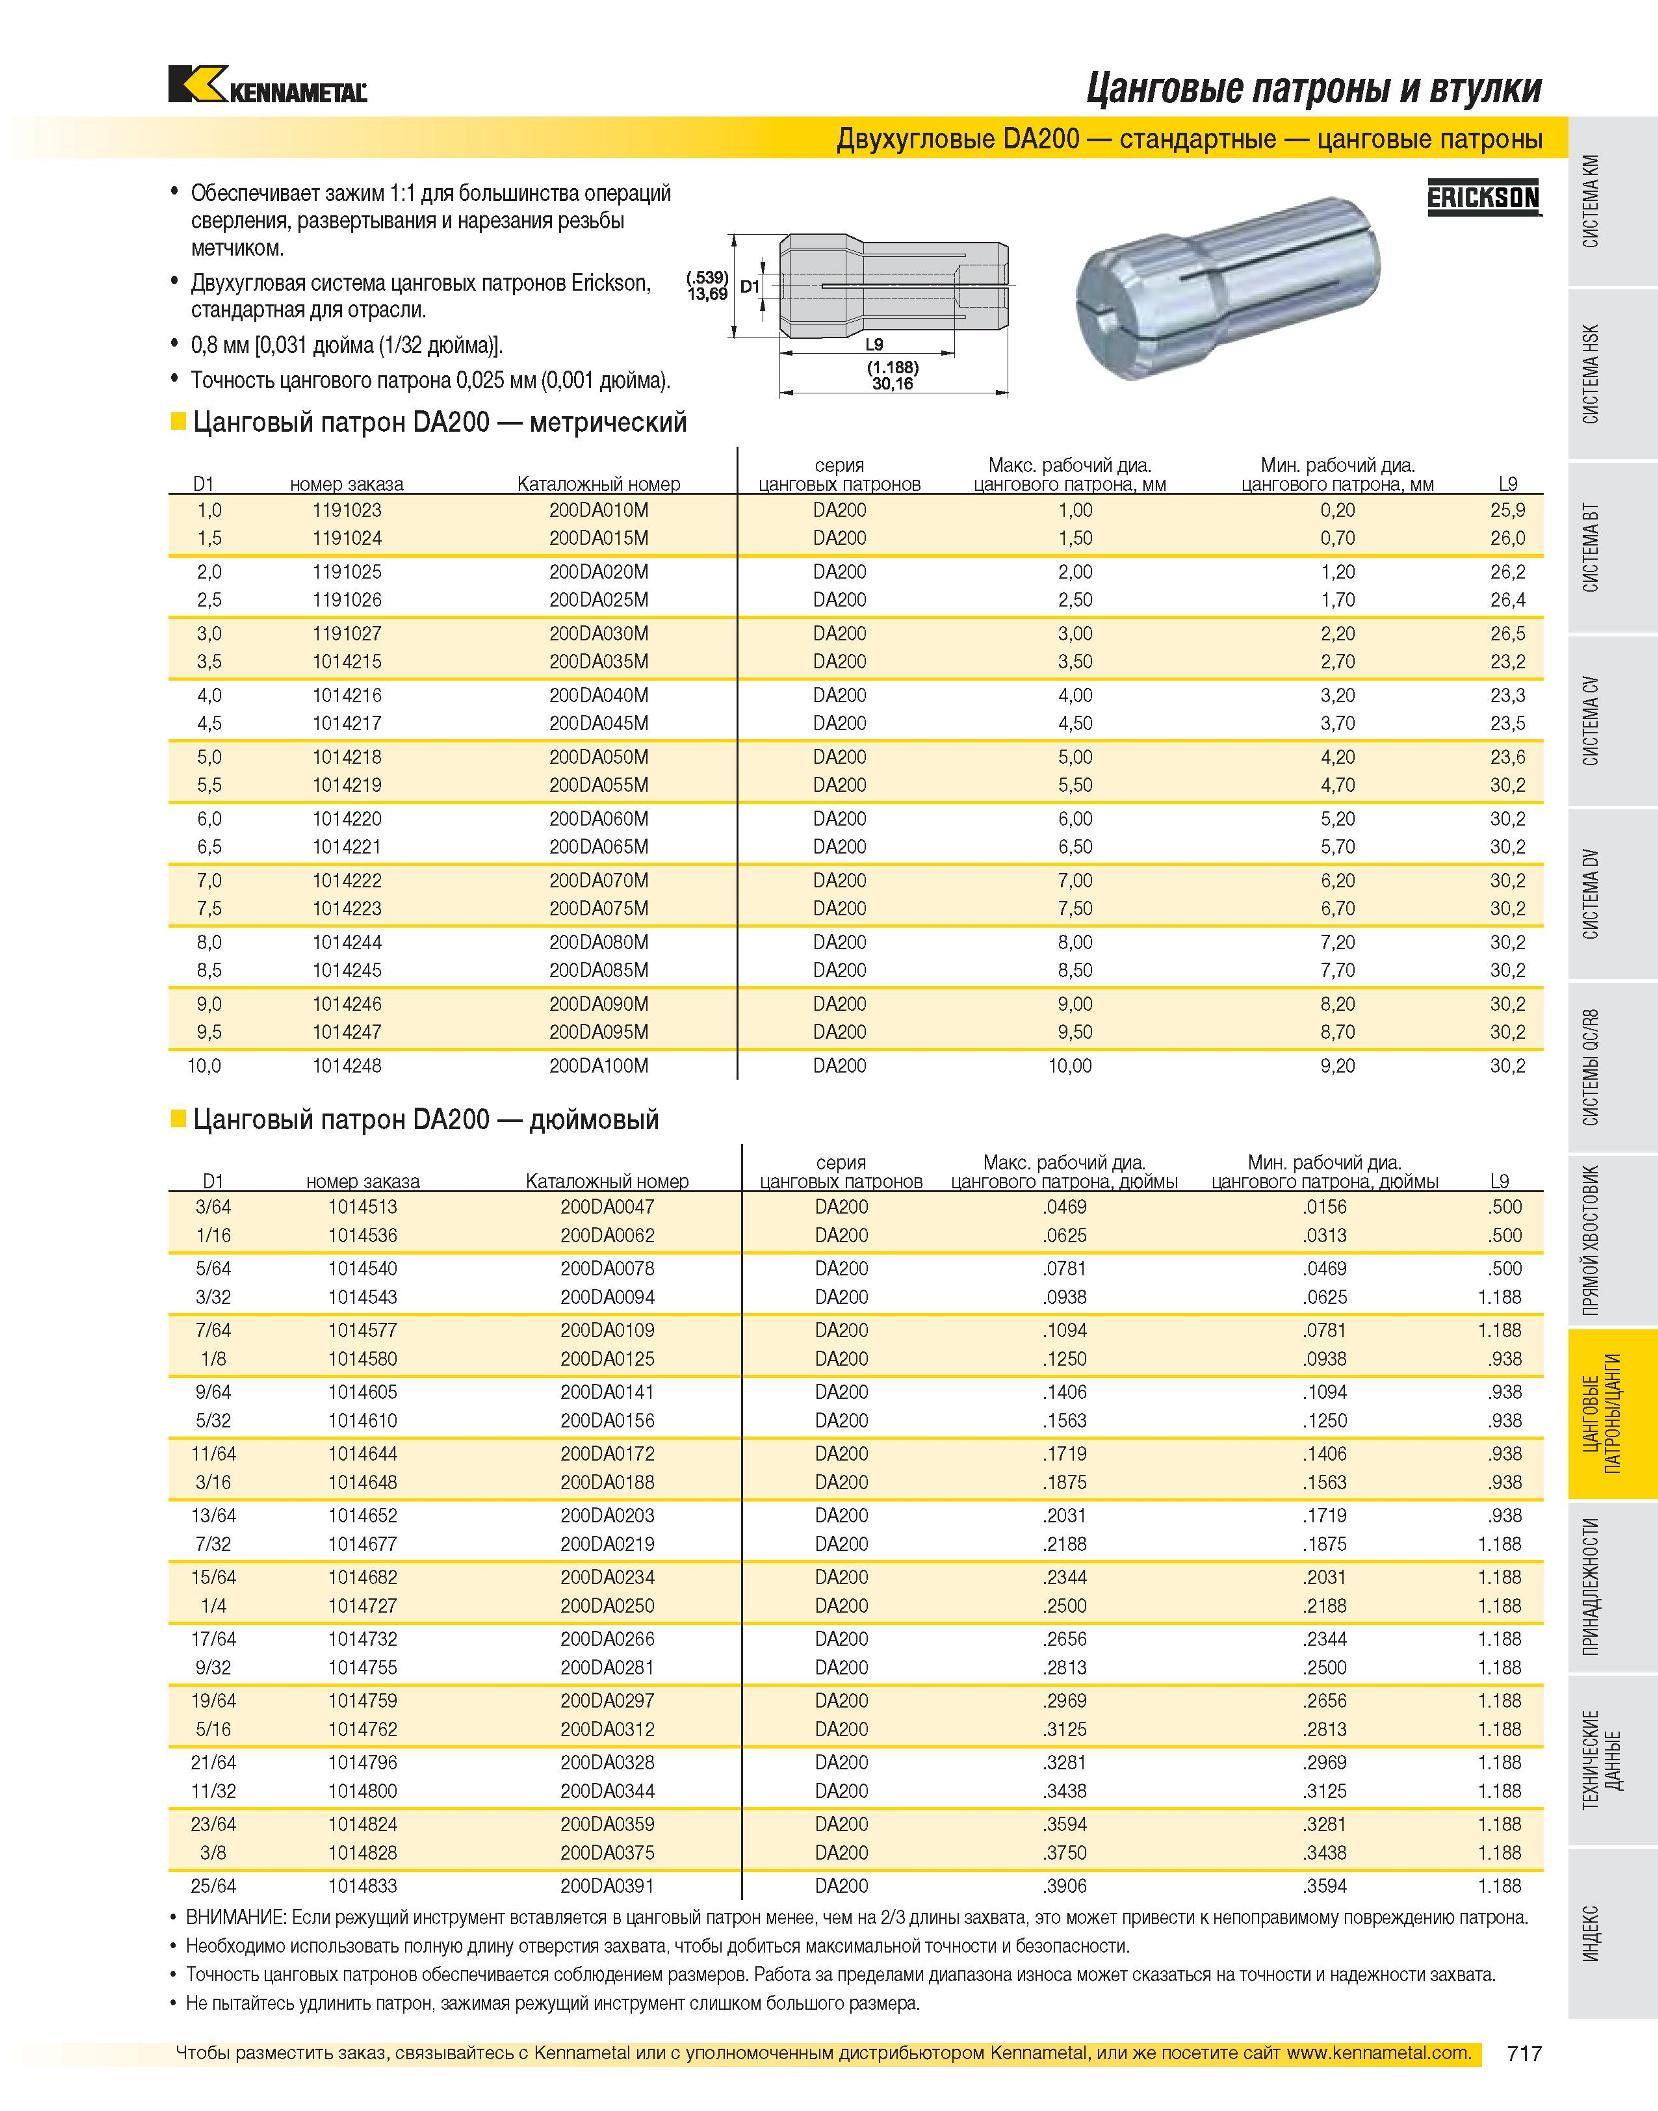Open the collet dimension drawing
1658x2111 pixels.
[846, 314]
